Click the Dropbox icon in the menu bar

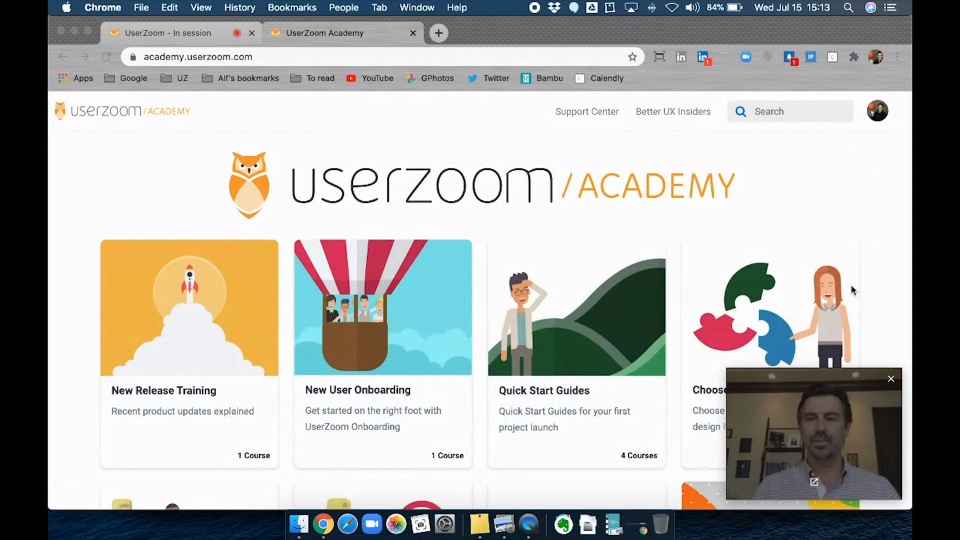[554, 7]
